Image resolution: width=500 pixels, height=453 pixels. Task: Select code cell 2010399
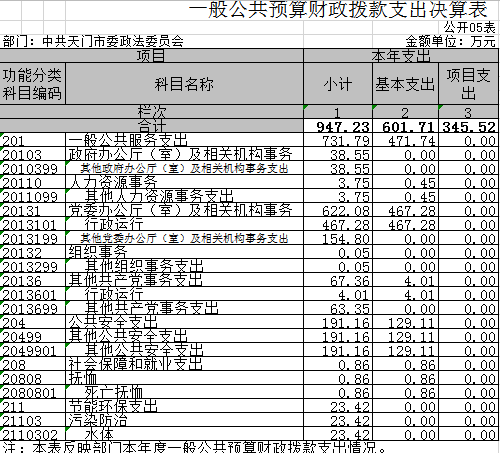pyautogui.click(x=33, y=168)
